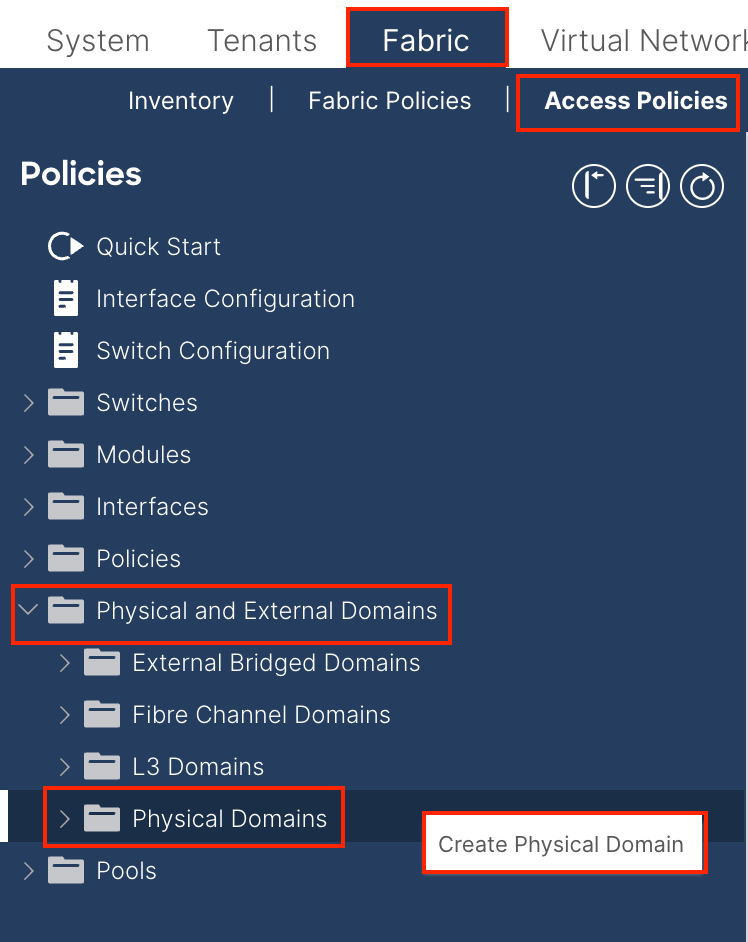Viewport: 748px width, 942px height.
Task: Go to the Inventory submenu
Action: [x=181, y=101]
